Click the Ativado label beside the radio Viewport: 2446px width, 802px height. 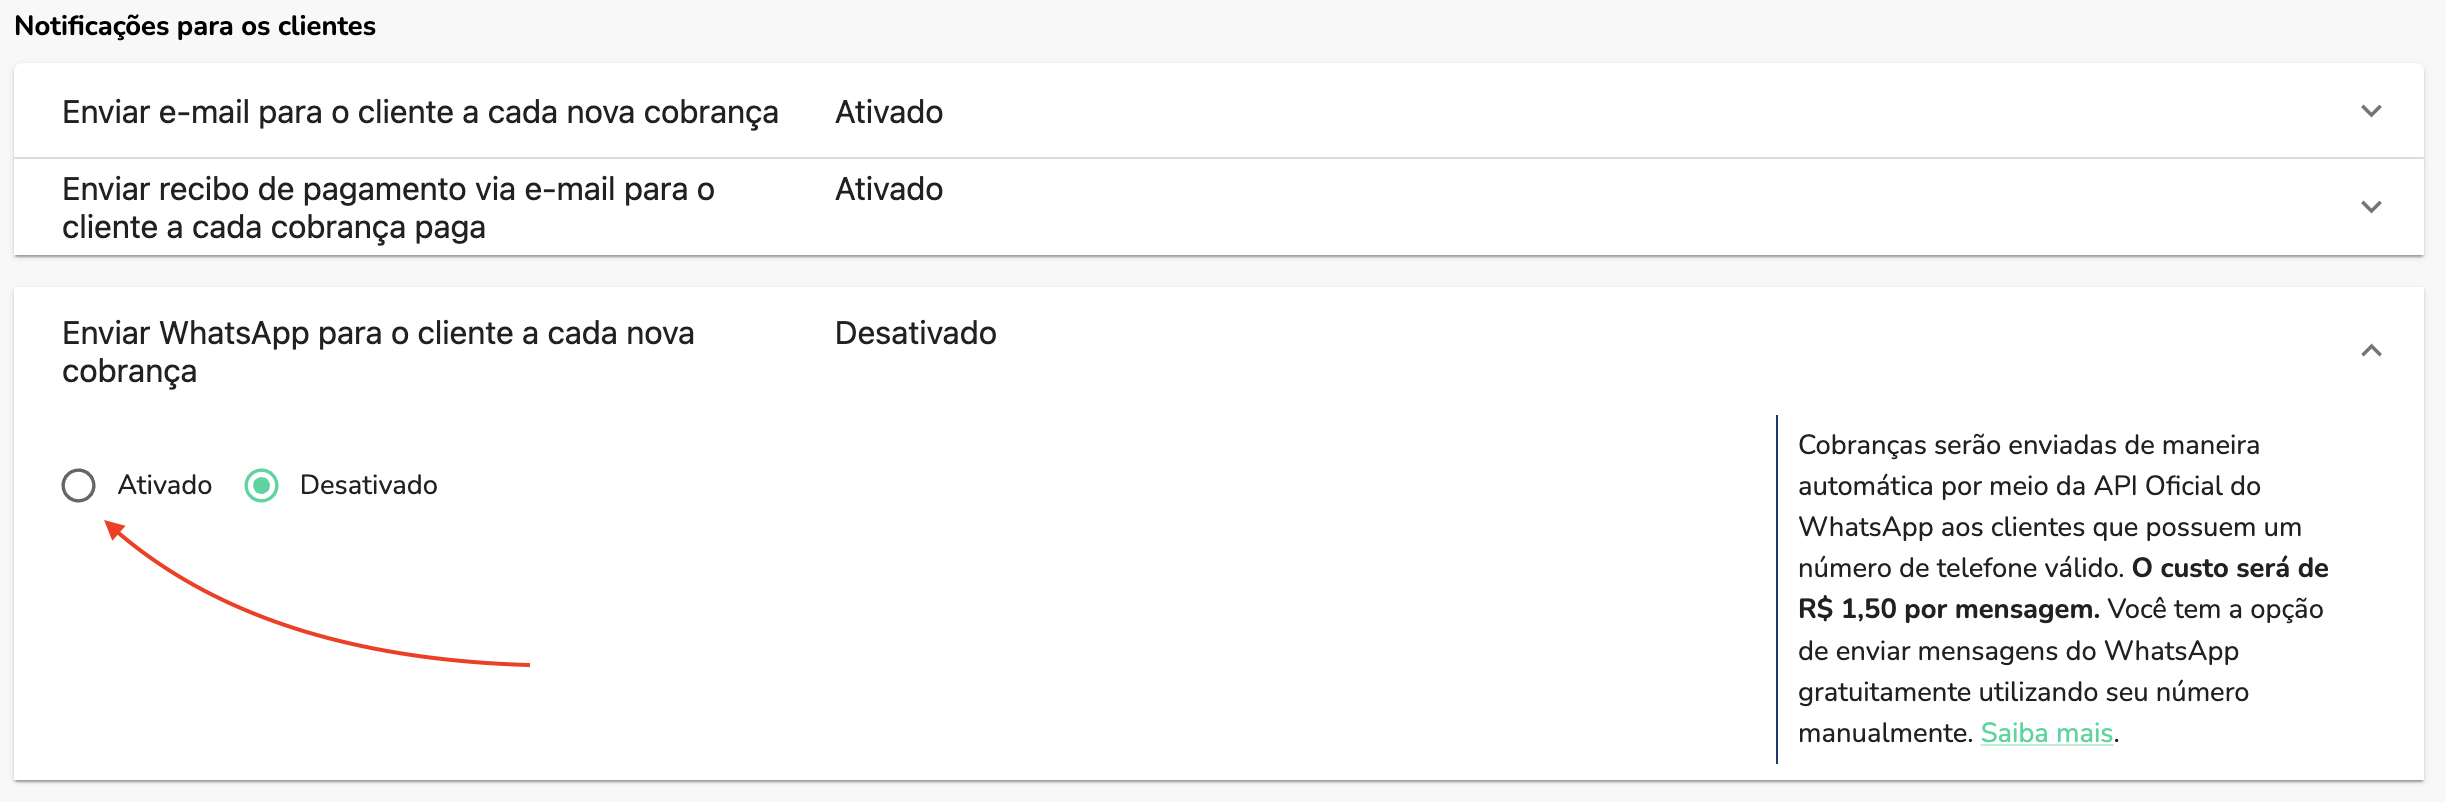pyautogui.click(x=165, y=485)
